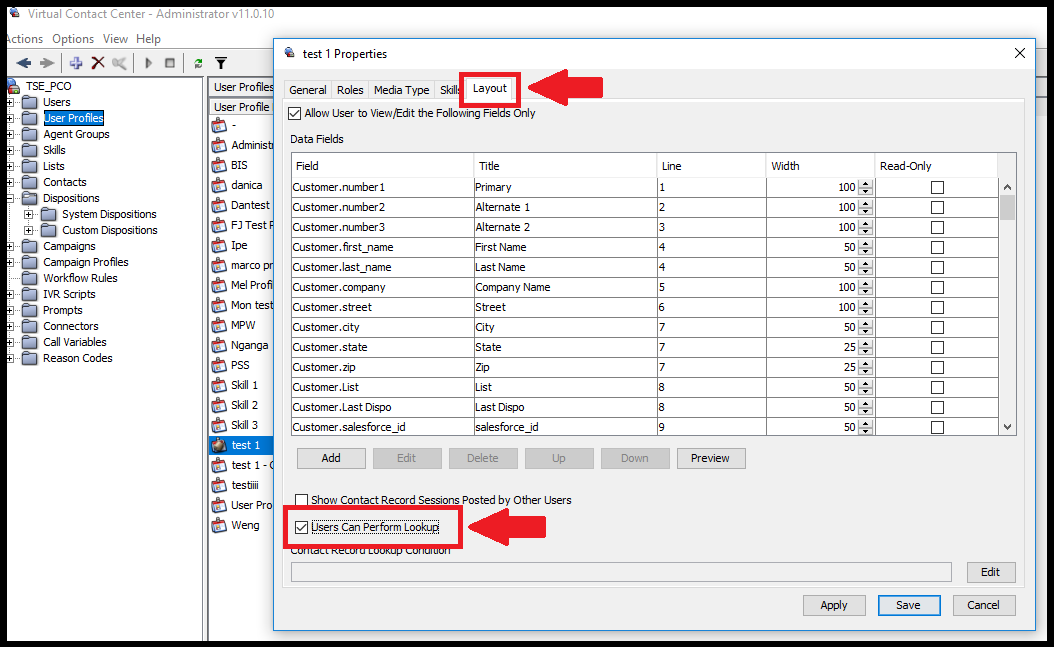Click the Preview button
The width and height of the screenshot is (1054, 647).
pyautogui.click(x=711, y=458)
